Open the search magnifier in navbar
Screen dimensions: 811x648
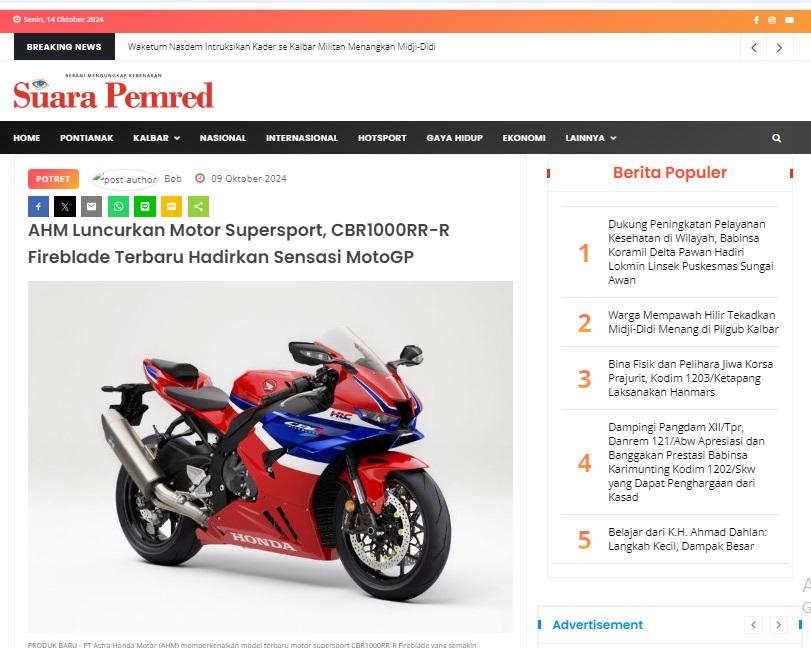click(x=776, y=138)
